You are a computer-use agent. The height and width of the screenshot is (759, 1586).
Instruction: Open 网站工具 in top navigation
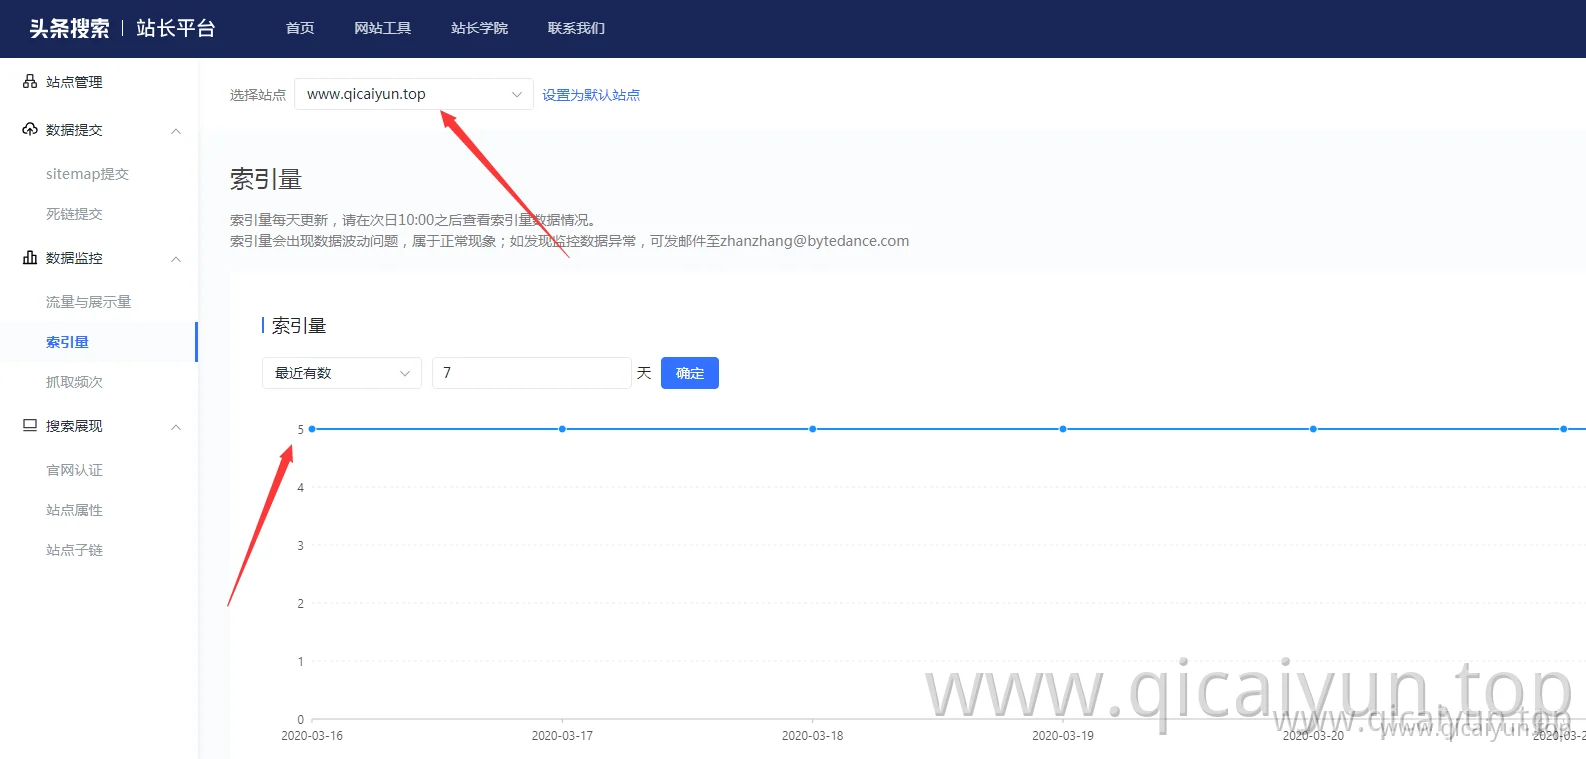(x=382, y=28)
